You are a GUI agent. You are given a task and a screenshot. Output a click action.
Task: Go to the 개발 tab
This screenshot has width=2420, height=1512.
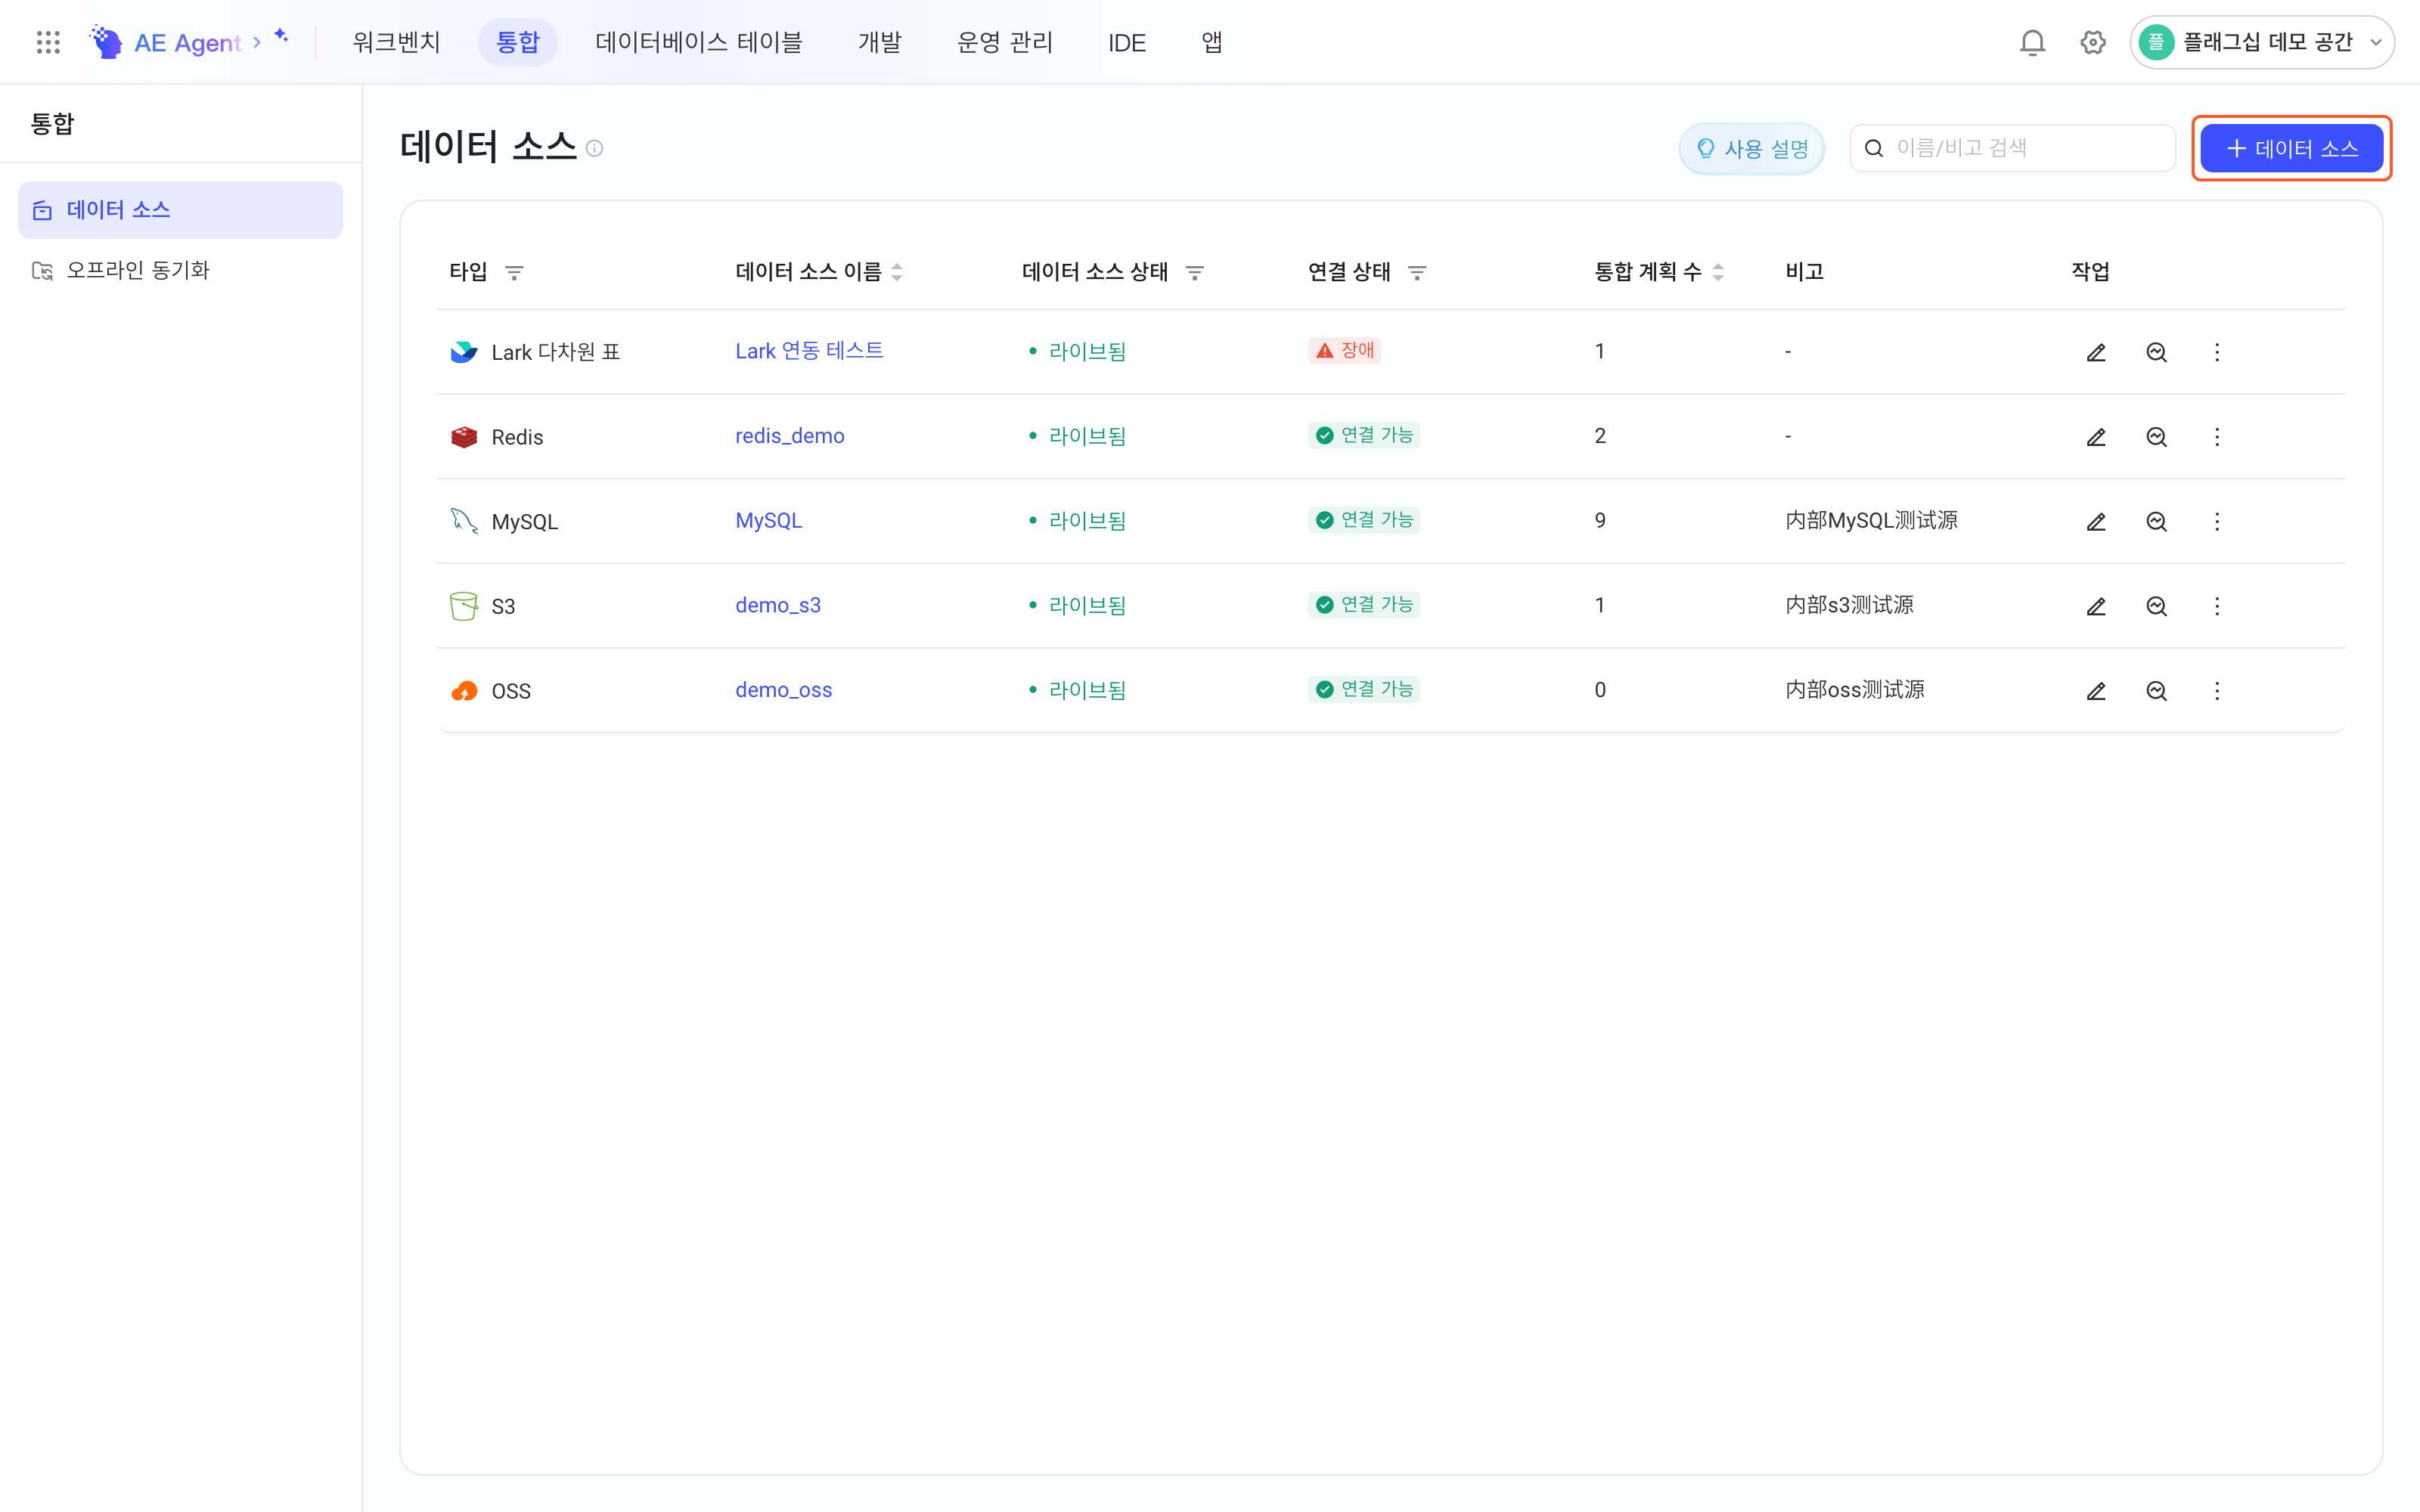[x=879, y=42]
